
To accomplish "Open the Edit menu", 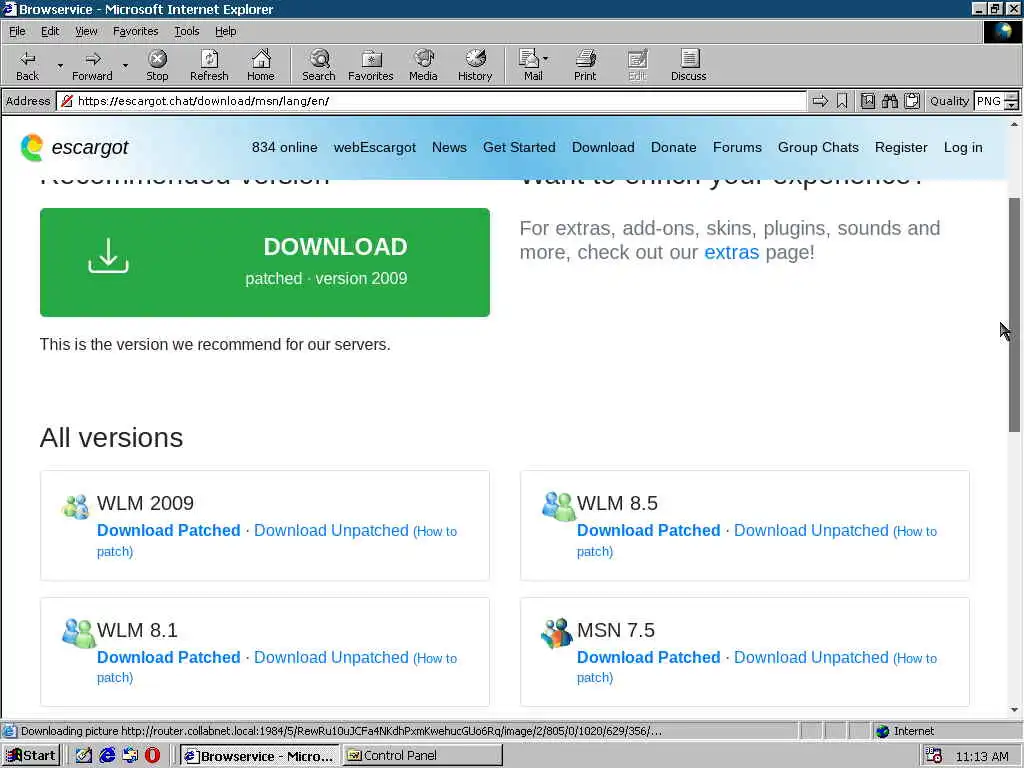I will pyautogui.click(x=50, y=31).
